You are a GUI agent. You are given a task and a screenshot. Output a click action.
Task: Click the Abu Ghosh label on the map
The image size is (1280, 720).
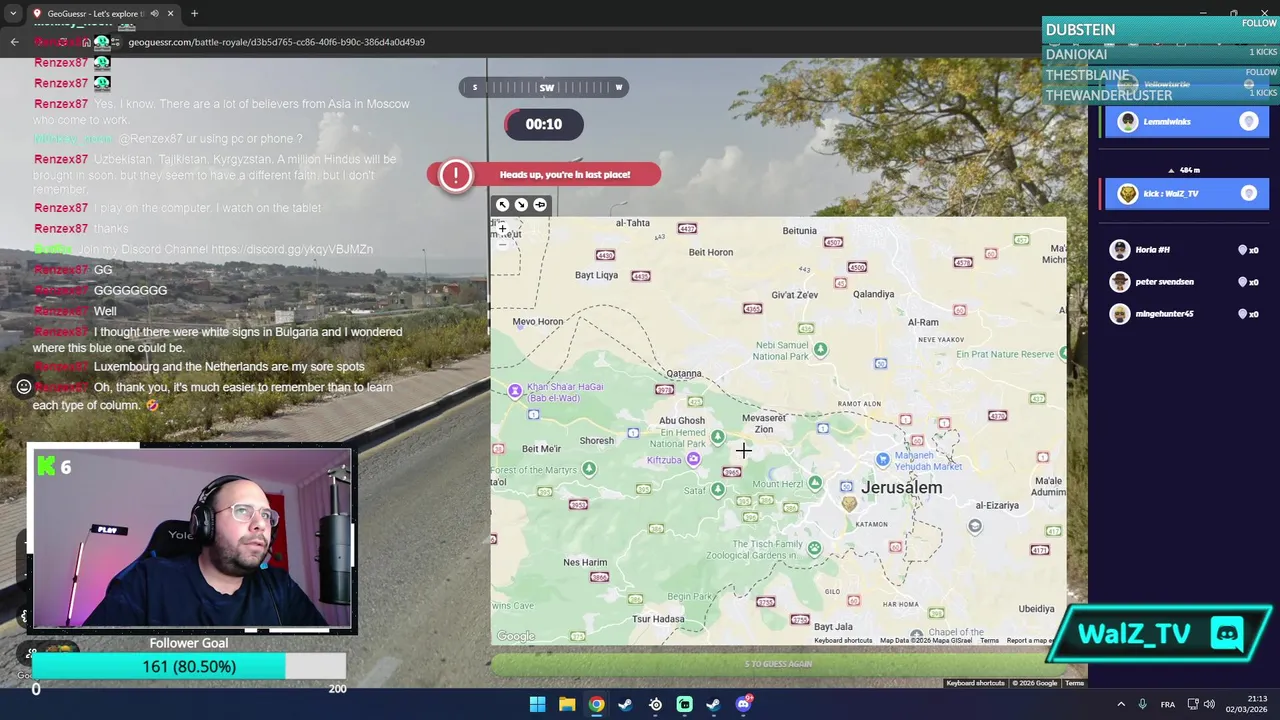(682, 420)
